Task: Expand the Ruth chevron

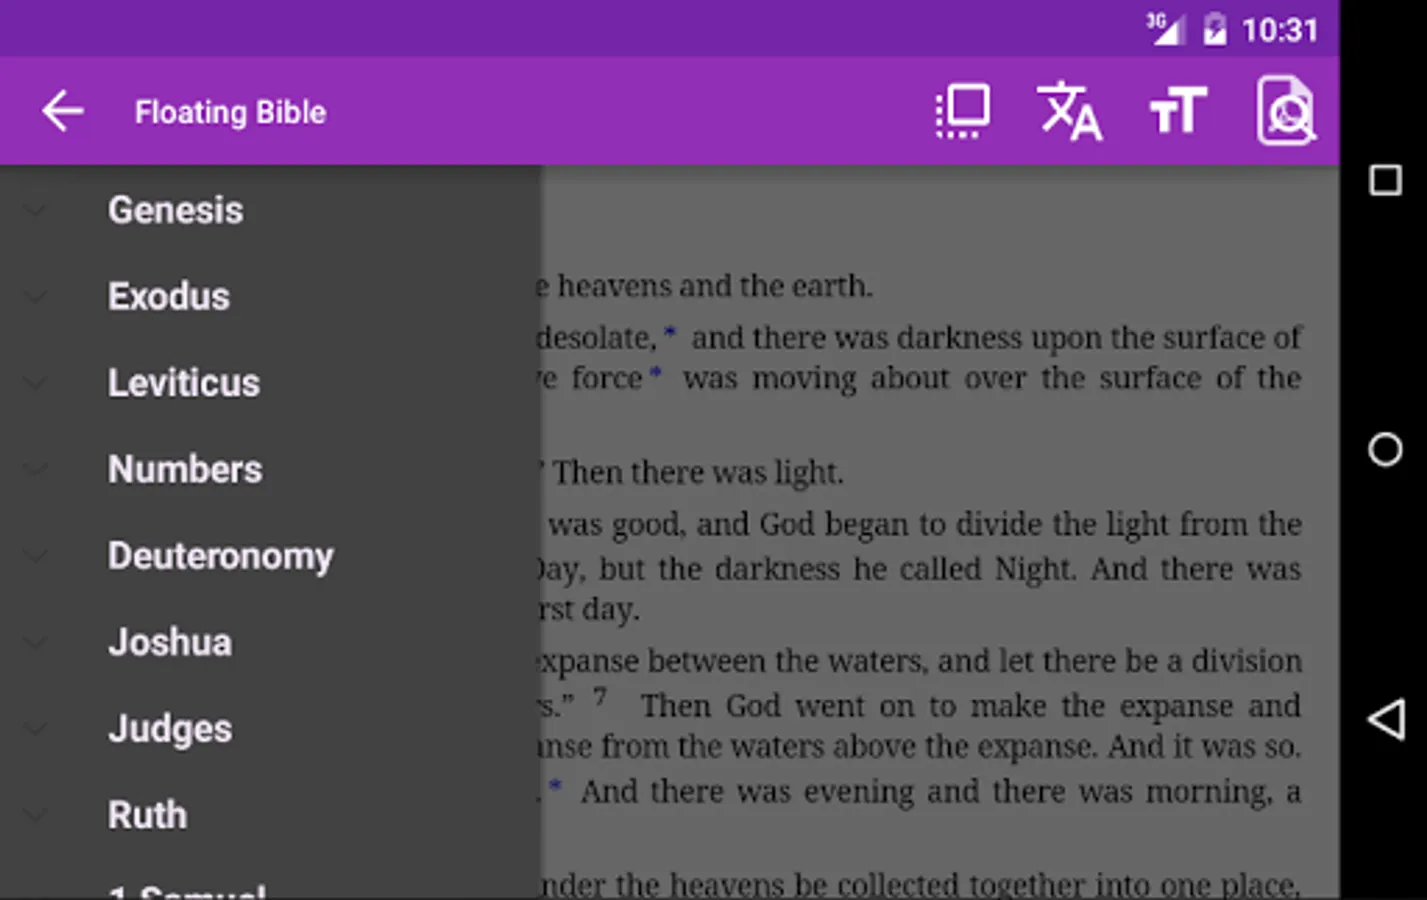Action: click(x=35, y=816)
